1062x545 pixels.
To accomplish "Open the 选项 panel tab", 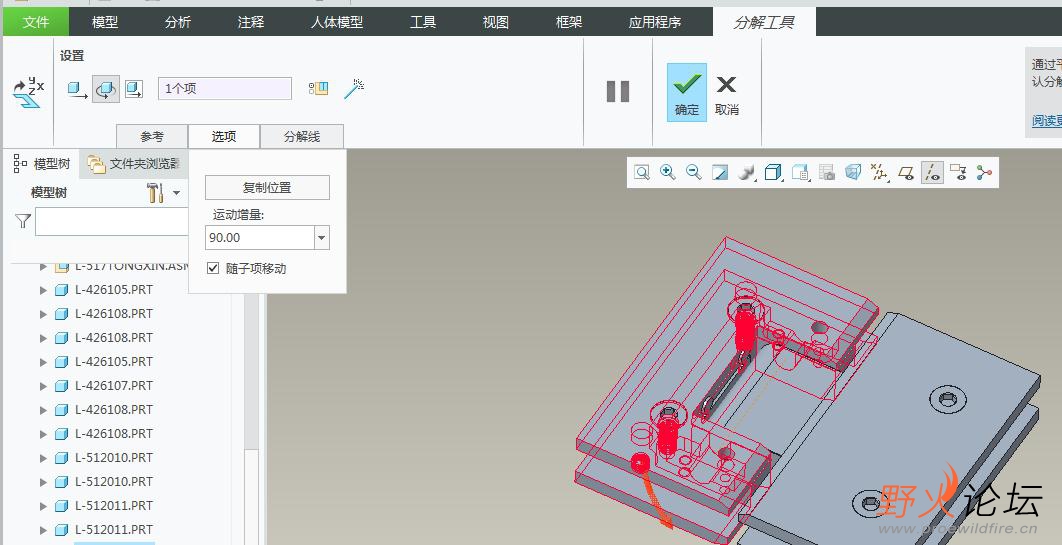I will 224,136.
